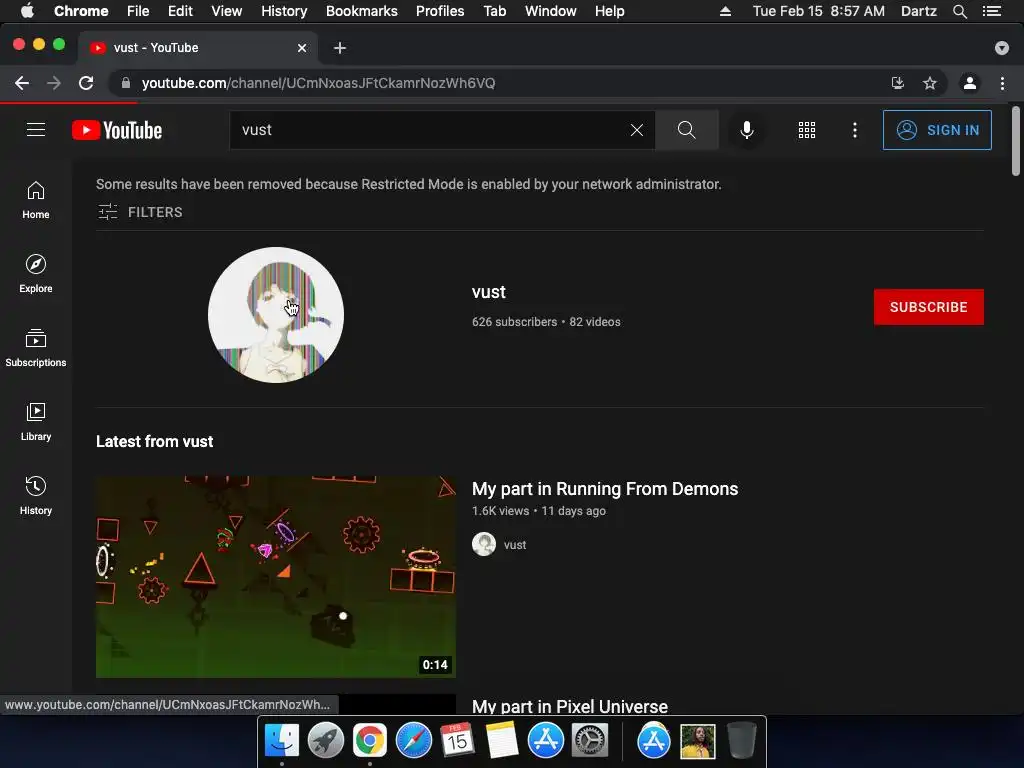Viewport: 1024px width, 768px height.
Task: Click the eject icon in menu bar
Action: (x=725, y=11)
